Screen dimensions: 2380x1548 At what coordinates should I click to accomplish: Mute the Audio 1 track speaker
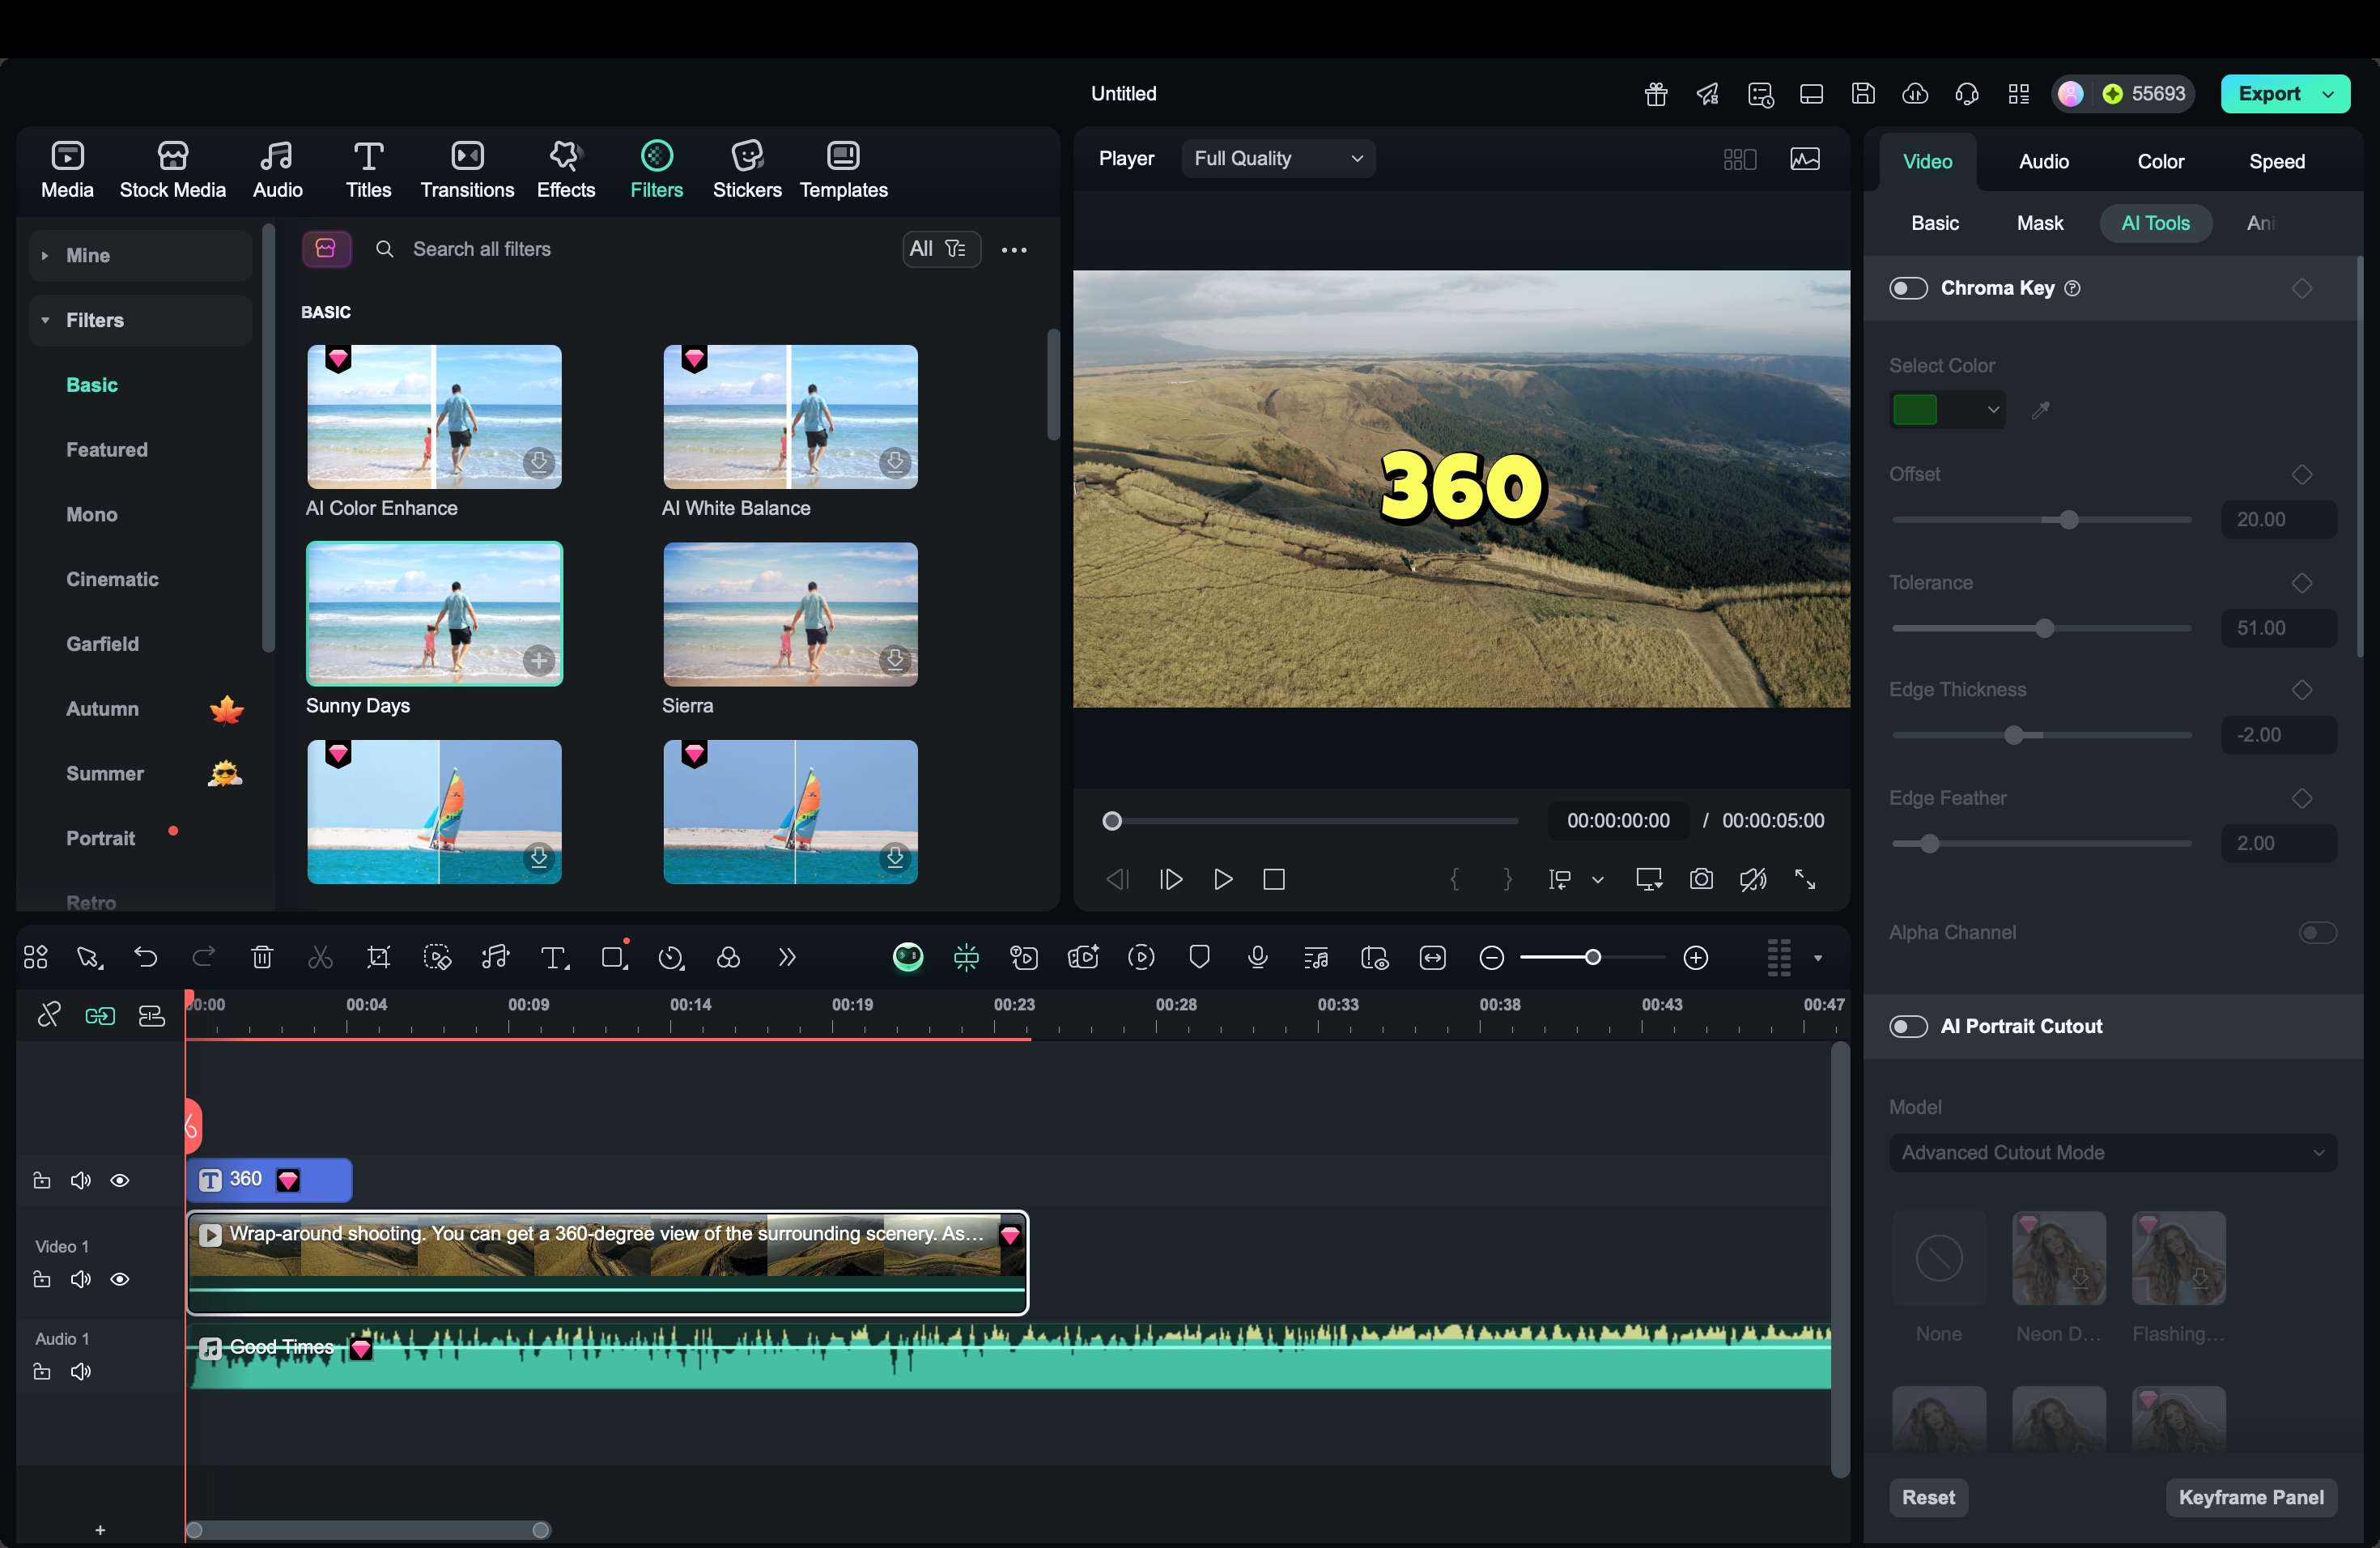click(x=81, y=1371)
